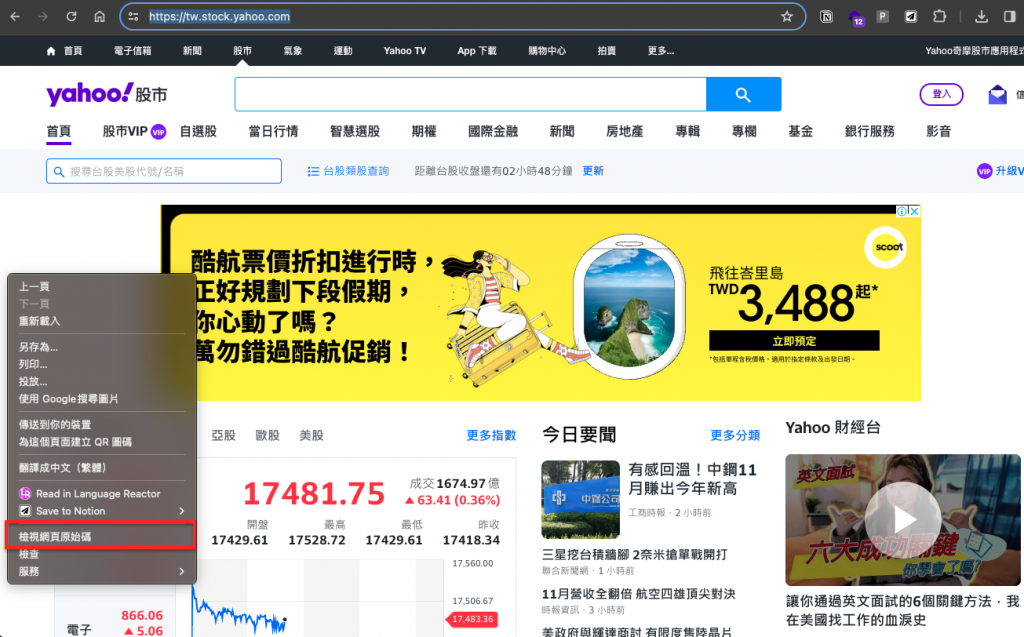Reload the page with the refresh icon

[71, 16]
